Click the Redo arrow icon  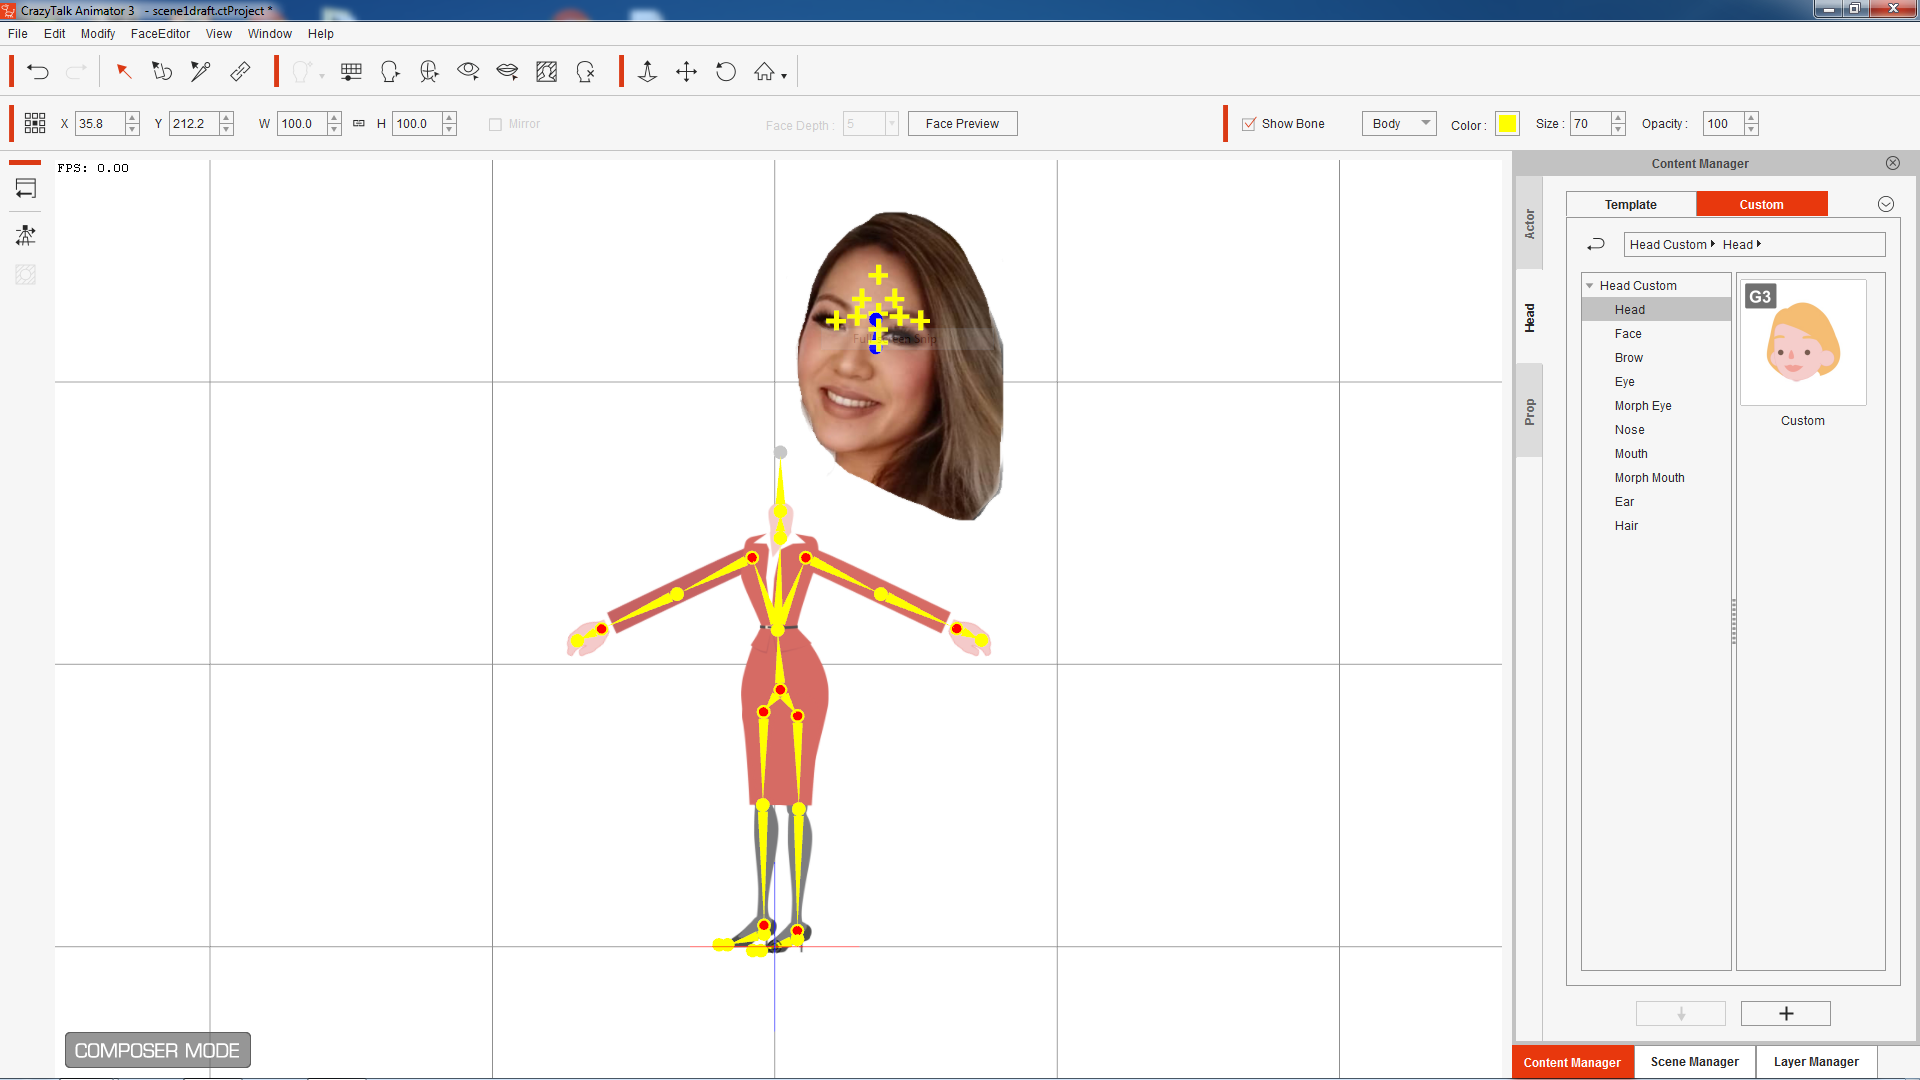pyautogui.click(x=76, y=72)
